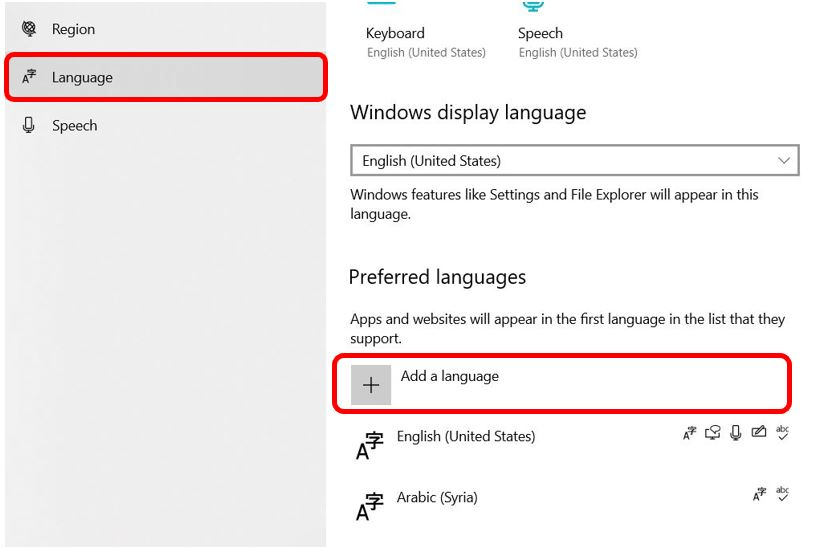Select Arabic (Syria) in preferred languages
The height and width of the screenshot is (547, 826).
573,505
